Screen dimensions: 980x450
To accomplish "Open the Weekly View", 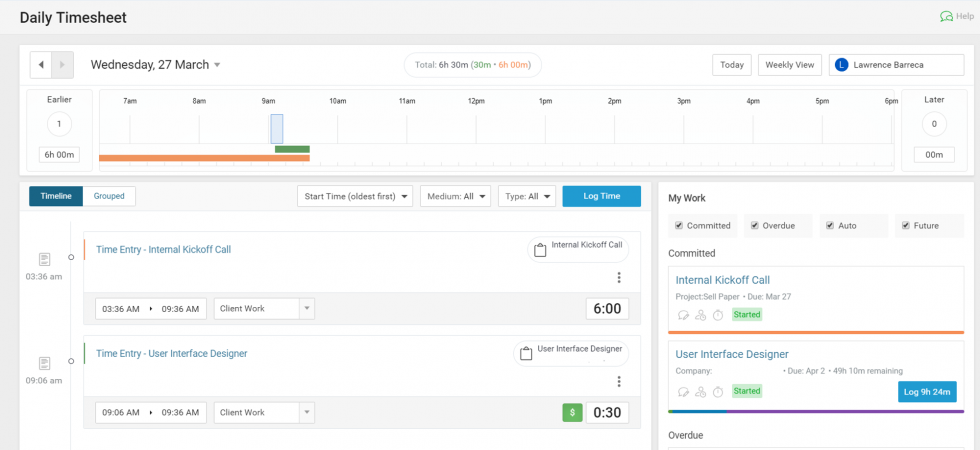I will [789, 65].
